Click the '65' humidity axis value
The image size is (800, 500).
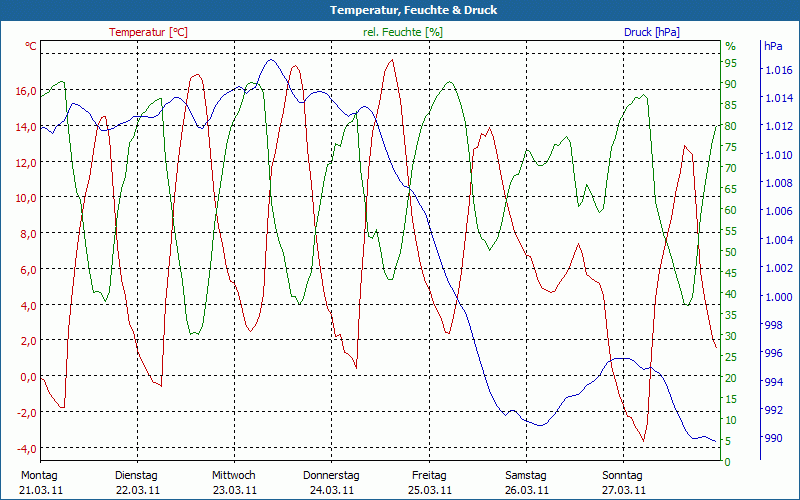[731, 189]
